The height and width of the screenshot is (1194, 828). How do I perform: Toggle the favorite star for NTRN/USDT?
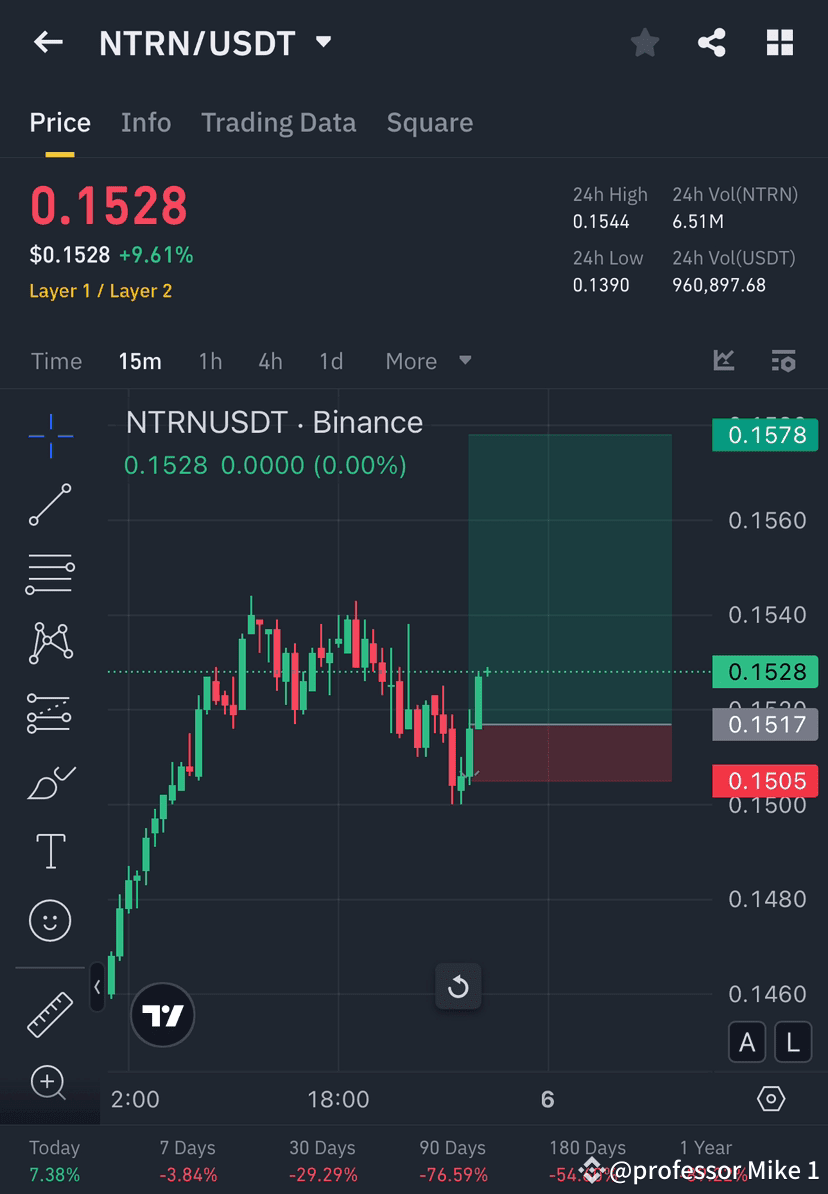644,42
